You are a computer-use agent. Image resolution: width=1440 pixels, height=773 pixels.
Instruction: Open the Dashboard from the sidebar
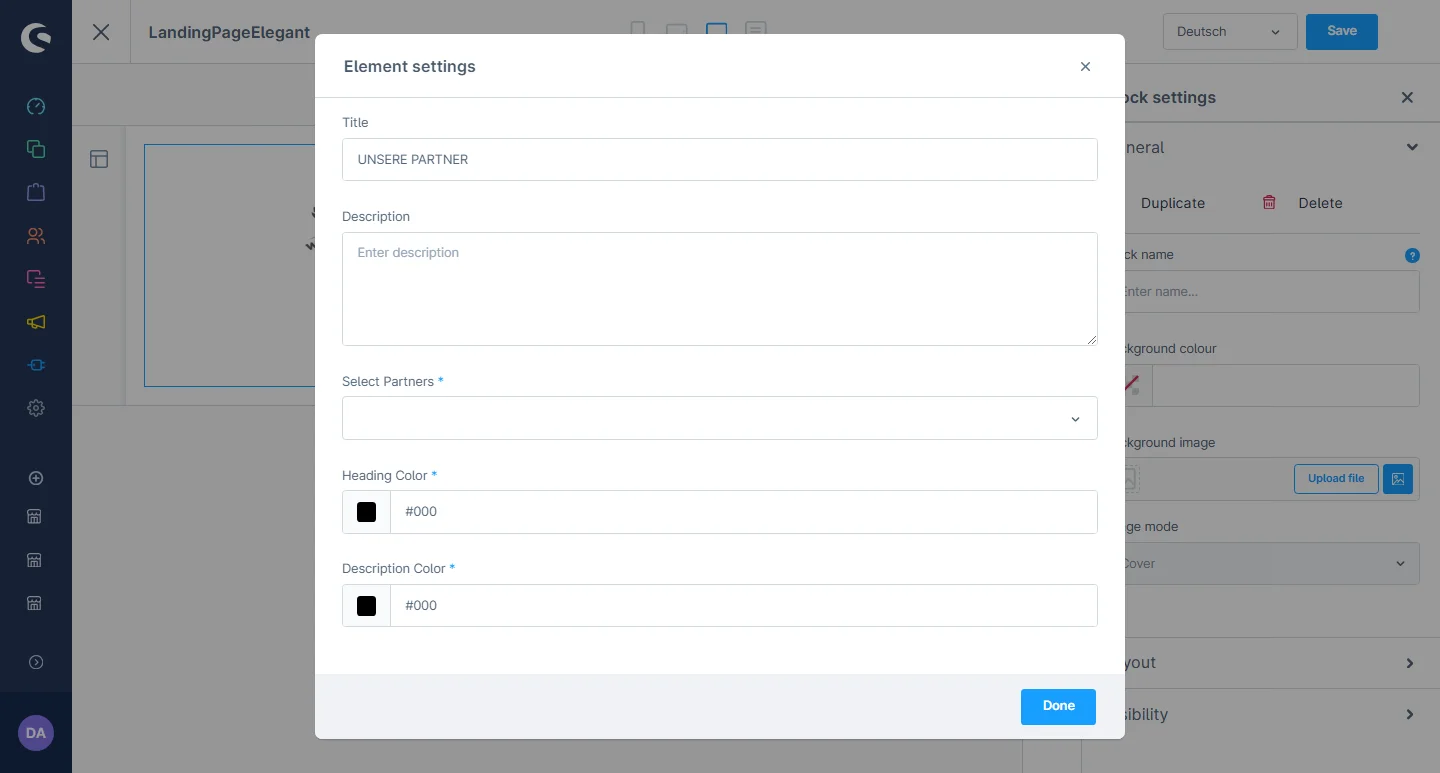point(36,106)
